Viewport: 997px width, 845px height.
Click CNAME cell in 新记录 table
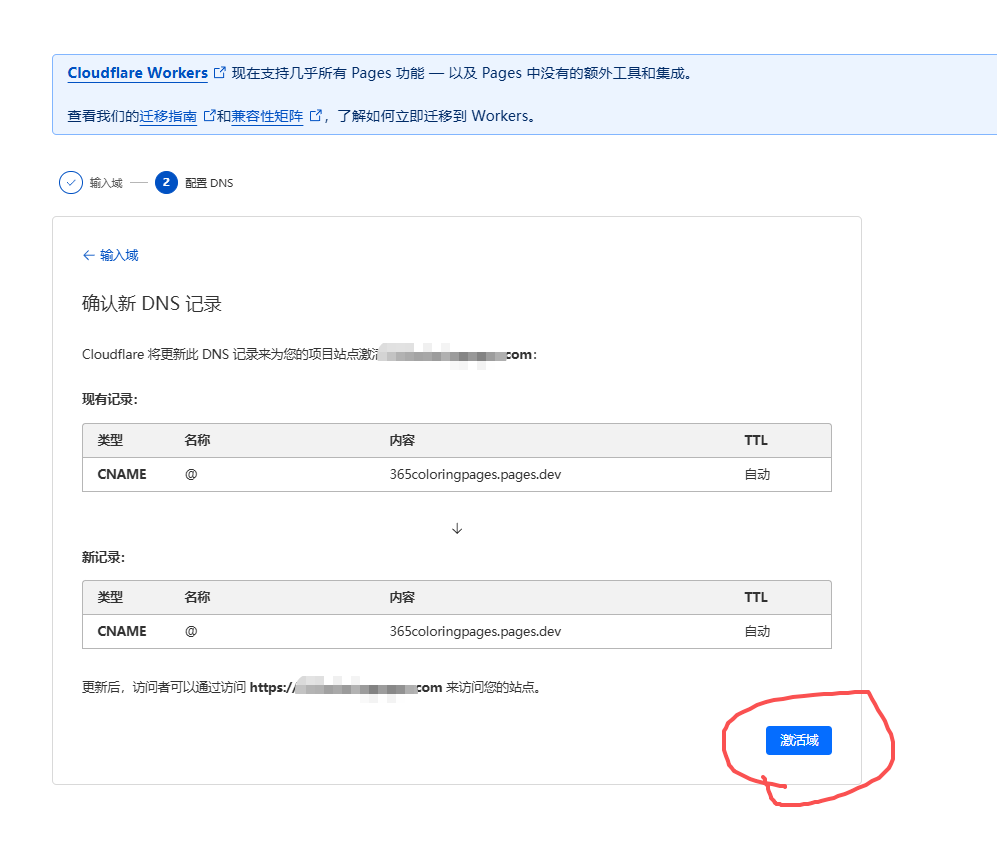pyautogui.click(x=122, y=631)
